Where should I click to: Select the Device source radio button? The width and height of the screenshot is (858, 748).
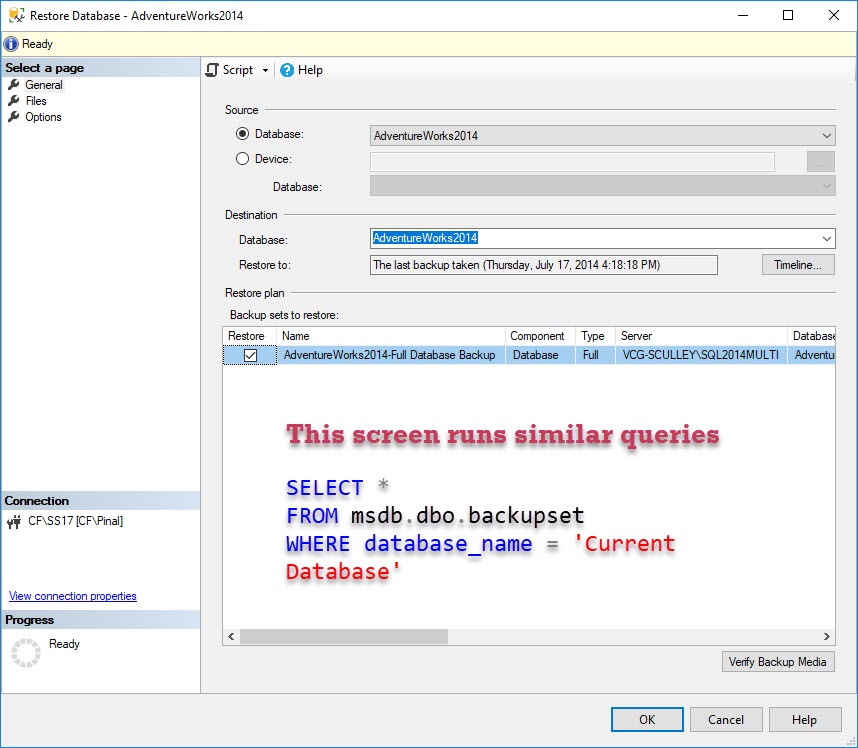point(241,159)
